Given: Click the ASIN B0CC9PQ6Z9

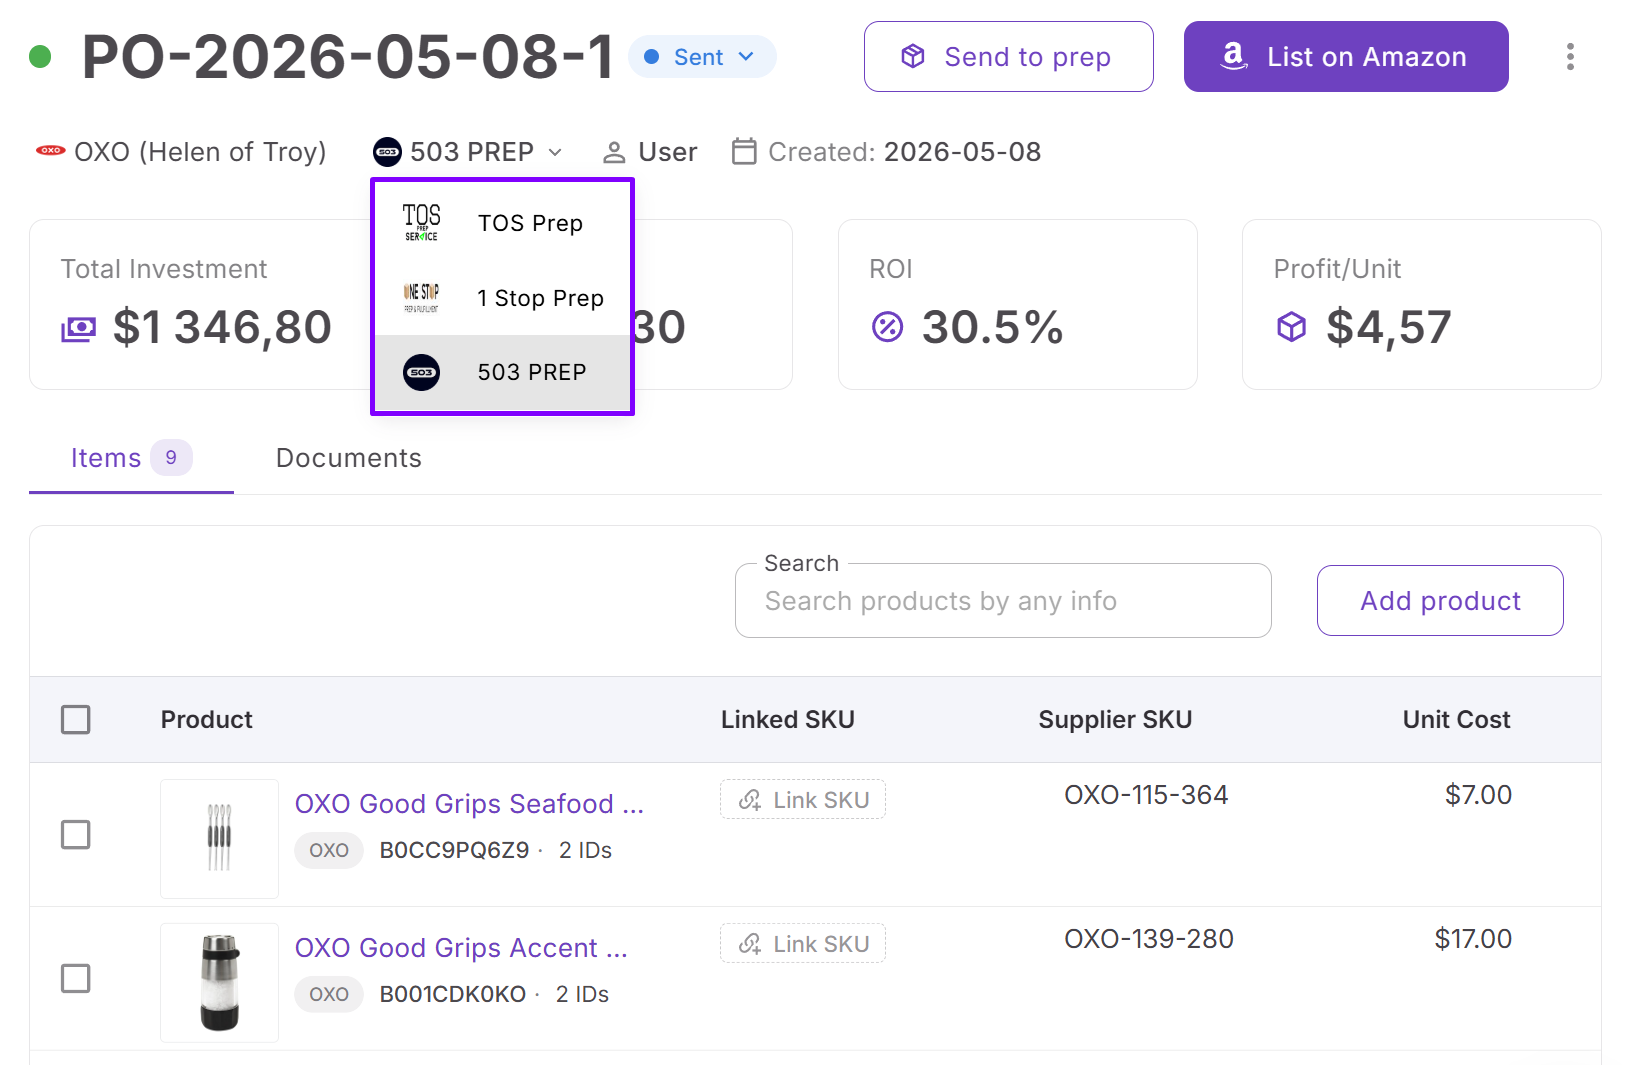Looking at the screenshot, I should (x=454, y=850).
